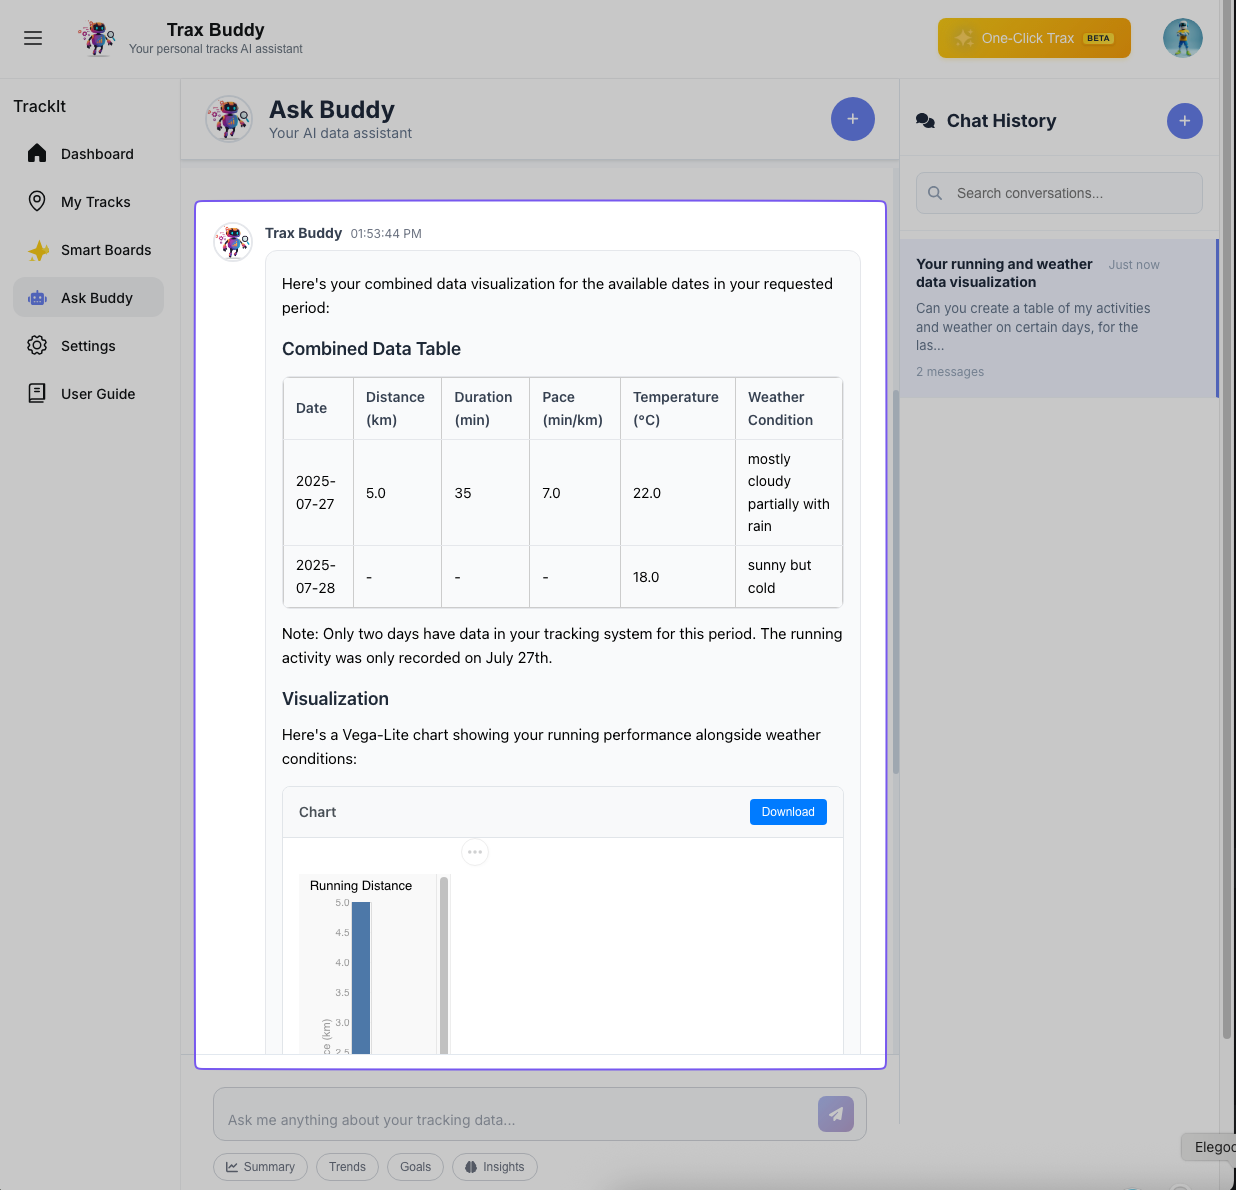Download the chart
The height and width of the screenshot is (1190, 1236).
click(x=788, y=812)
